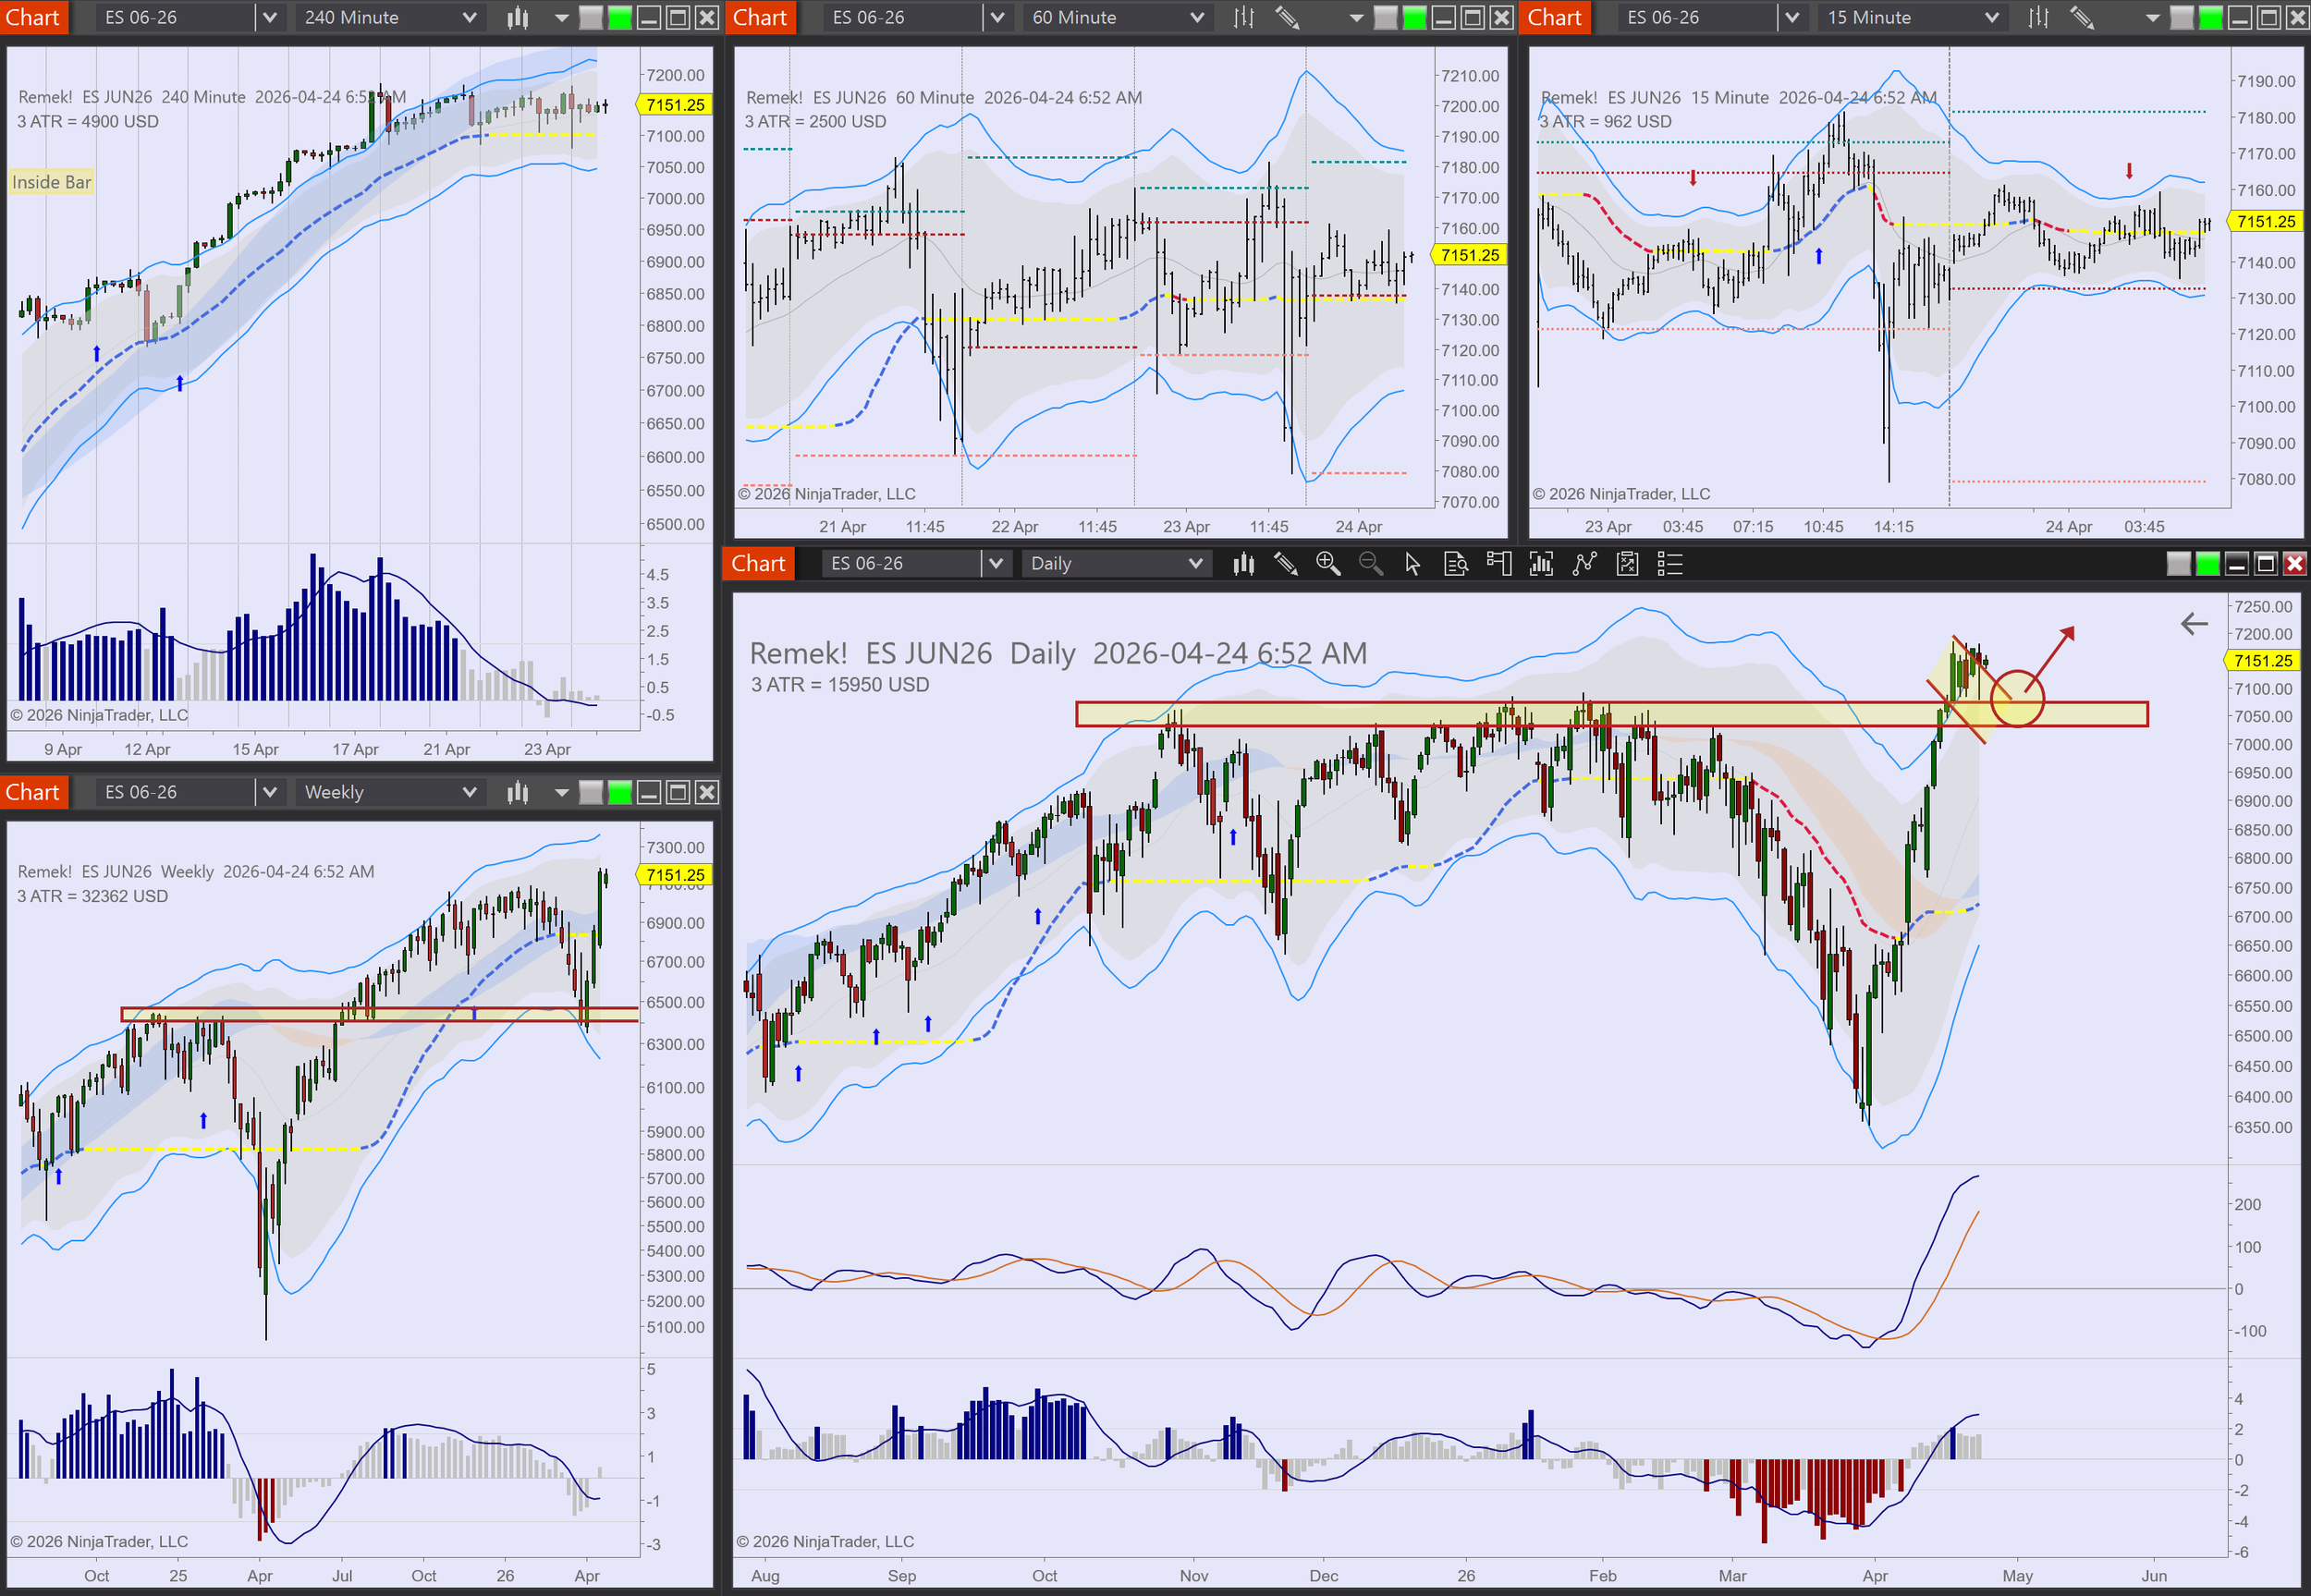Open toolbar overflow arrow on 15 Minute chart

pos(2152,17)
